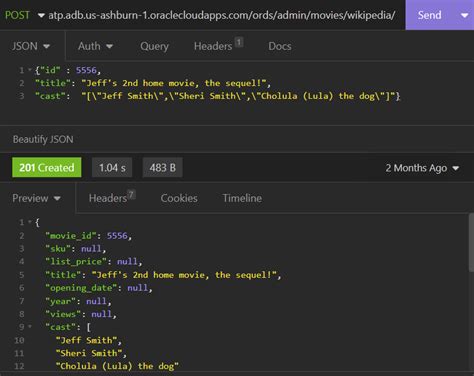
Task: Click the "Cholula (Lula) the dog" entry
Action: click(117, 366)
